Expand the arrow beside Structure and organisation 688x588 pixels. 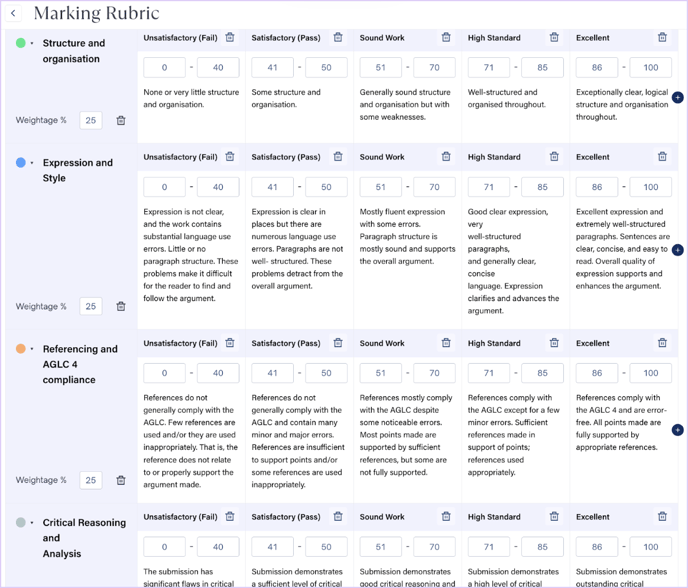coord(32,44)
